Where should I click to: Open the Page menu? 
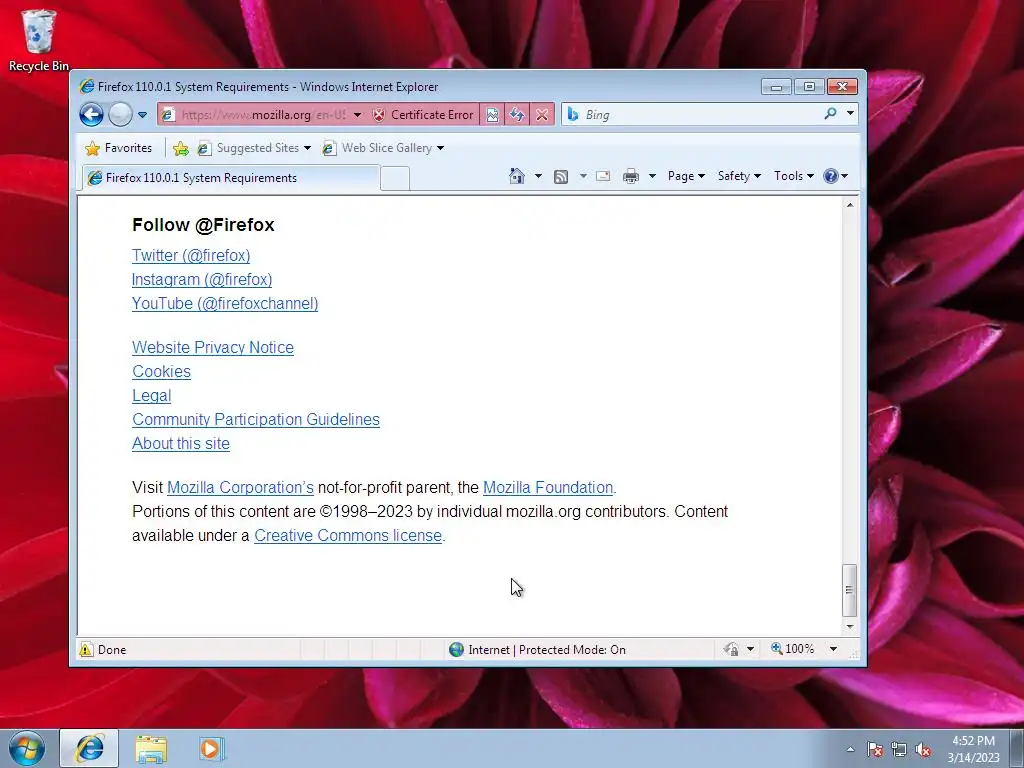686,176
